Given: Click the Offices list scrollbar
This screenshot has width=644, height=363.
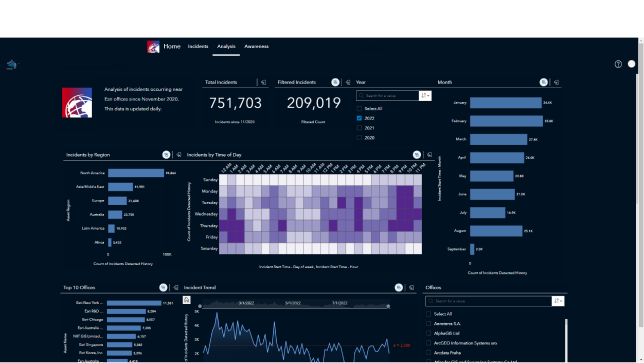Looking at the screenshot, I should pos(566,340).
